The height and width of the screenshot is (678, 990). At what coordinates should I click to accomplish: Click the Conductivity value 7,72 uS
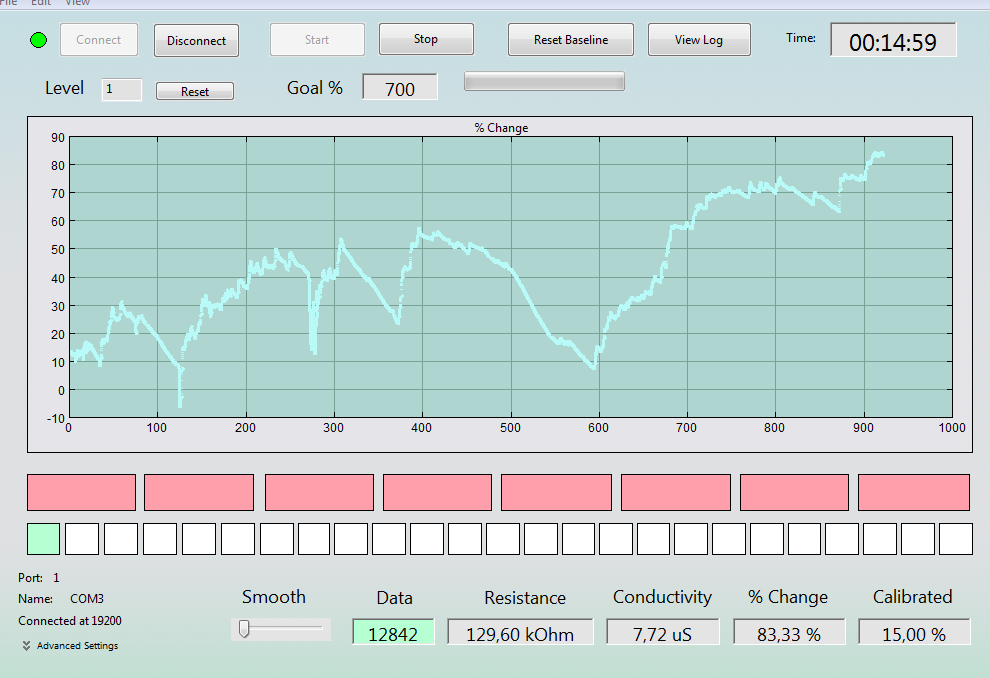(662, 633)
